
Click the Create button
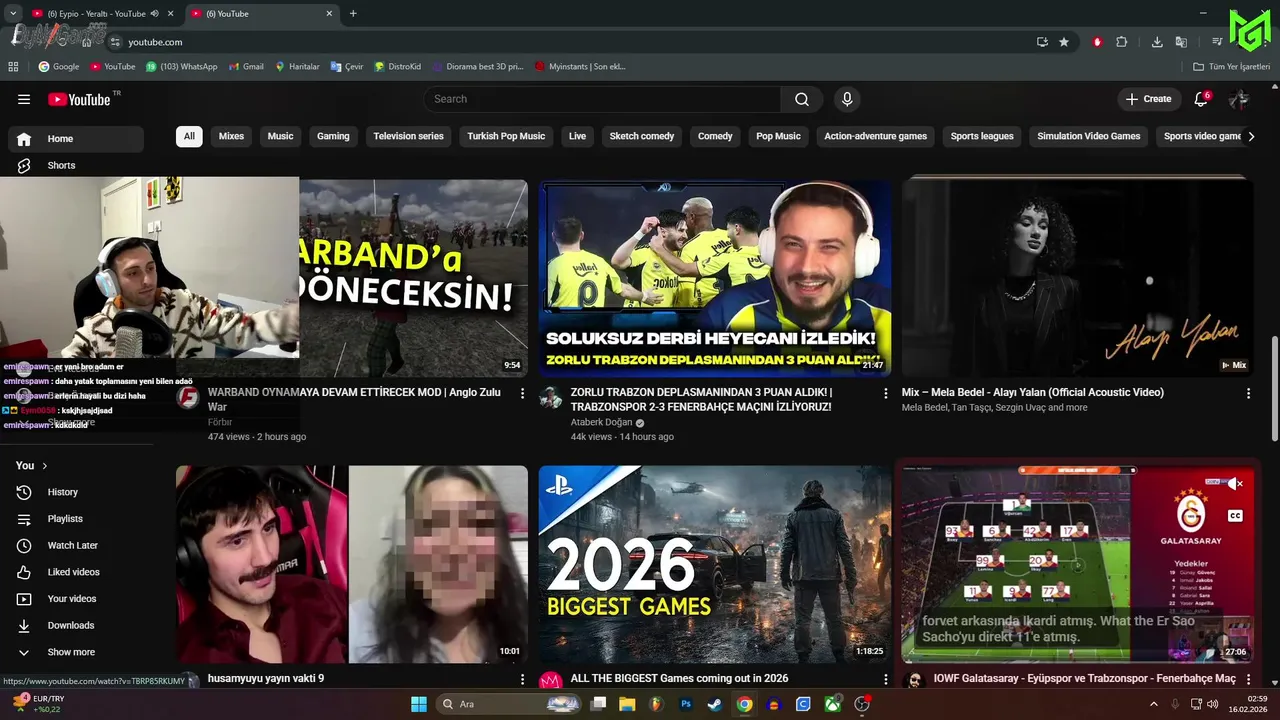tap(1148, 99)
